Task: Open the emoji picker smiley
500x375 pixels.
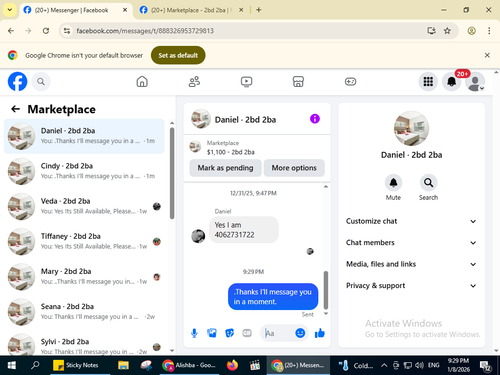Action: click(x=300, y=333)
